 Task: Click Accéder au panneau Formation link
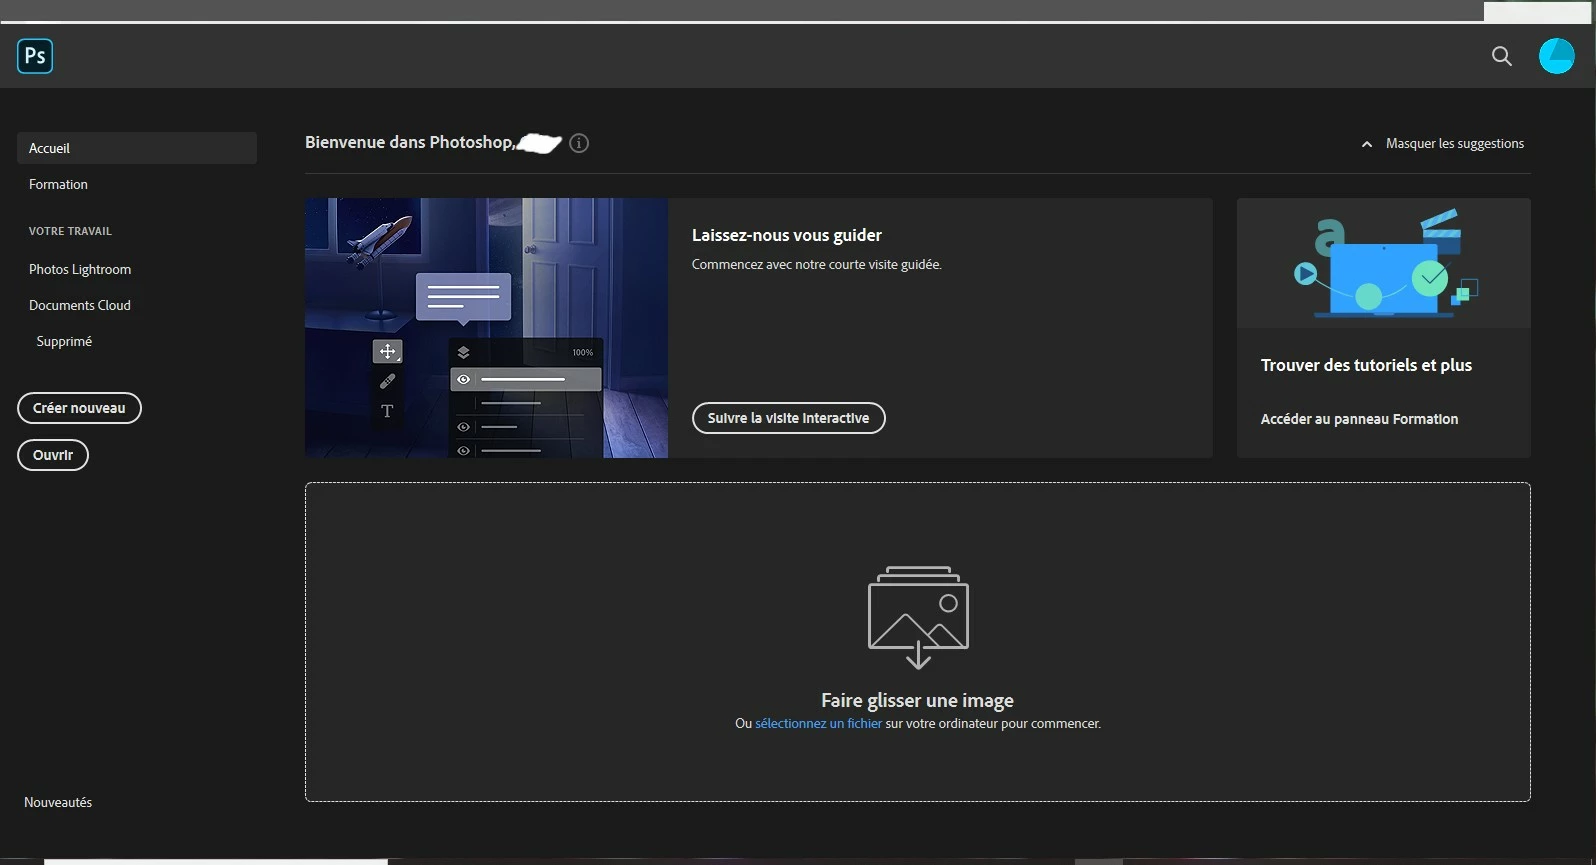coord(1359,419)
